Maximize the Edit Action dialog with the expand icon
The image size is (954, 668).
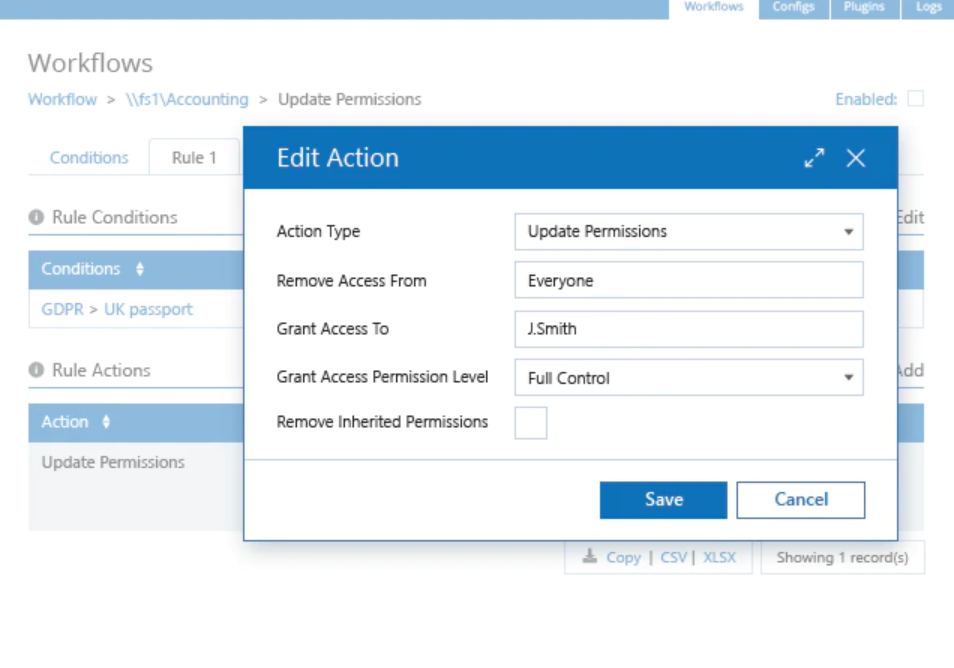point(814,156)
